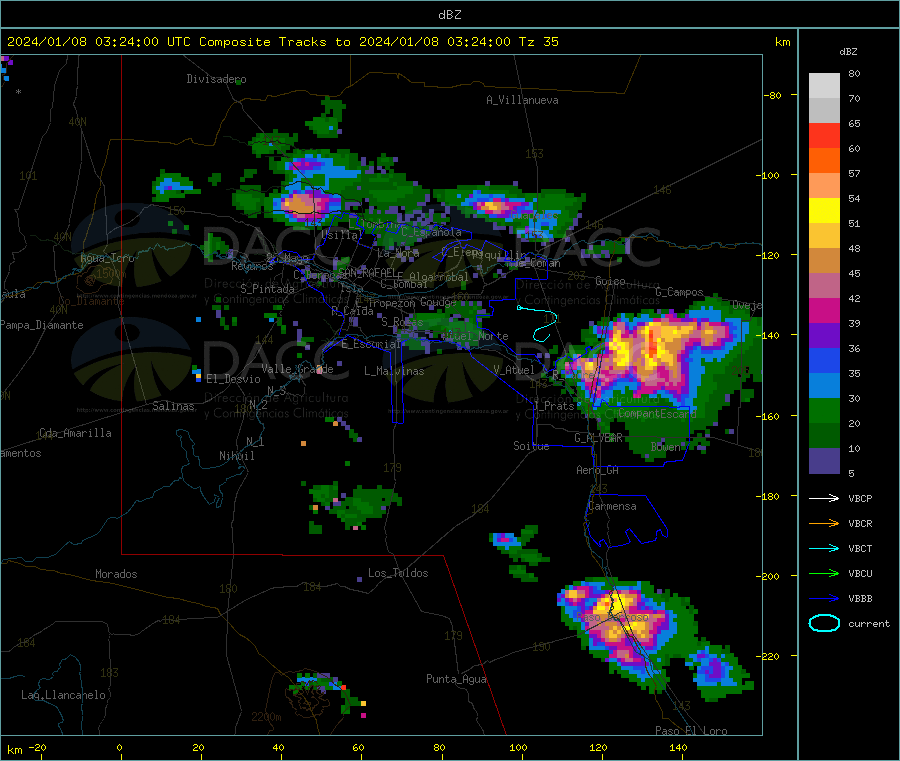Click the 'Divisadero' map label
The image size is (900, 761).
[x=216, y=79]
